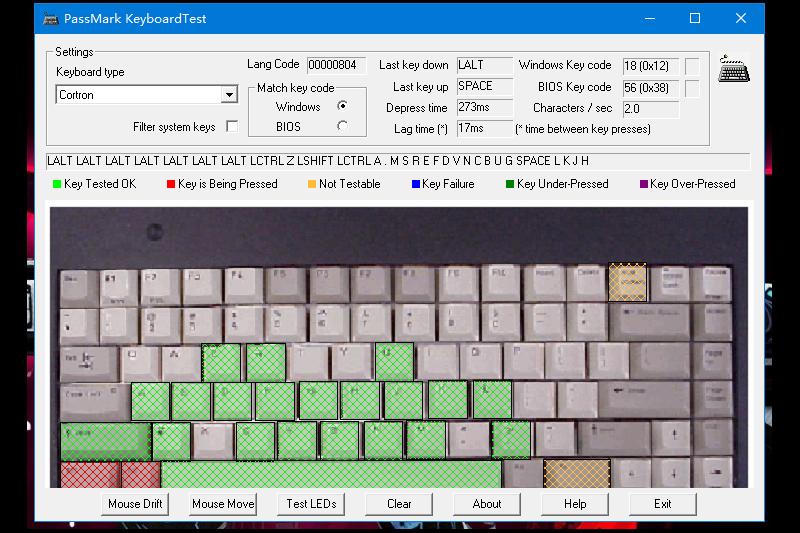Select the BIOS match key code radio
The image size is (800, 533).
[342, 125]
